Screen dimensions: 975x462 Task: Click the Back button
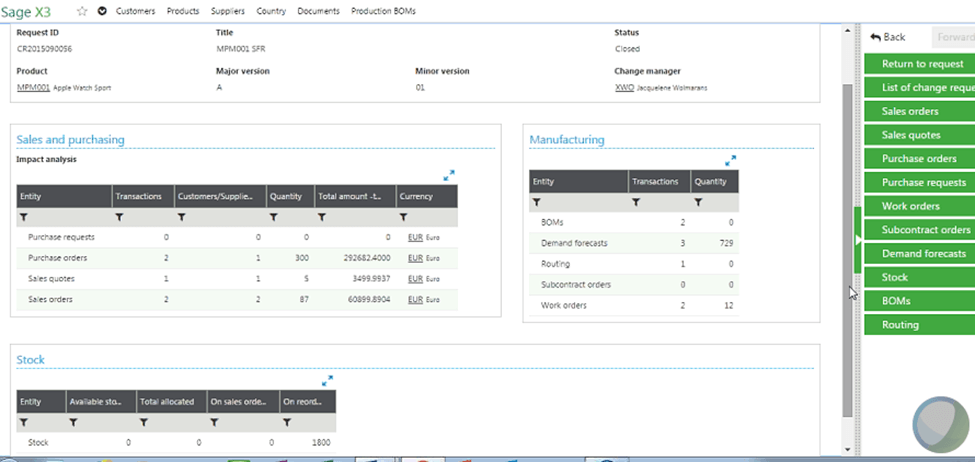[x=888, y=37]
